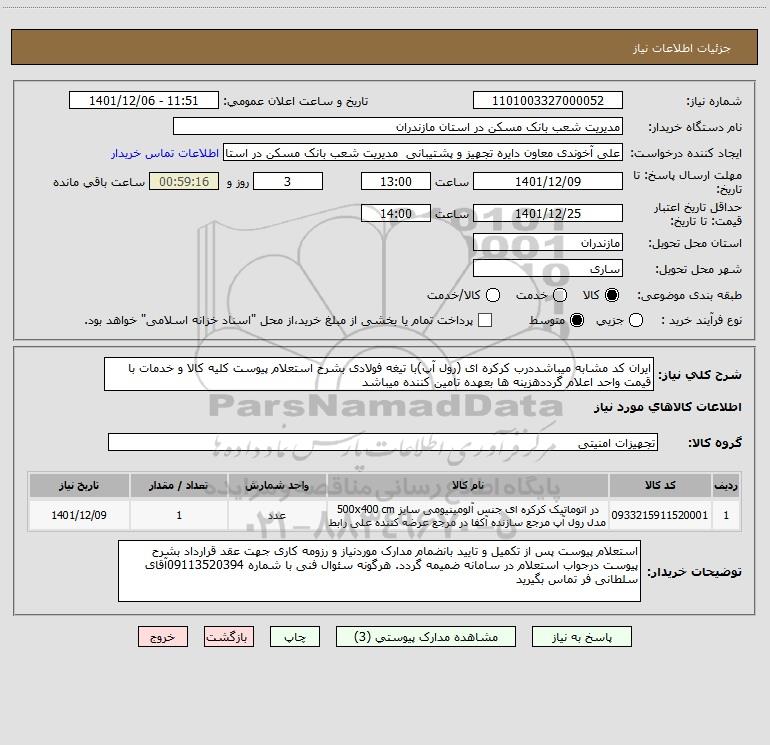Select the کالا/خدمت radio button
This screenshot has width=770, height=745.
click(493, 295)
